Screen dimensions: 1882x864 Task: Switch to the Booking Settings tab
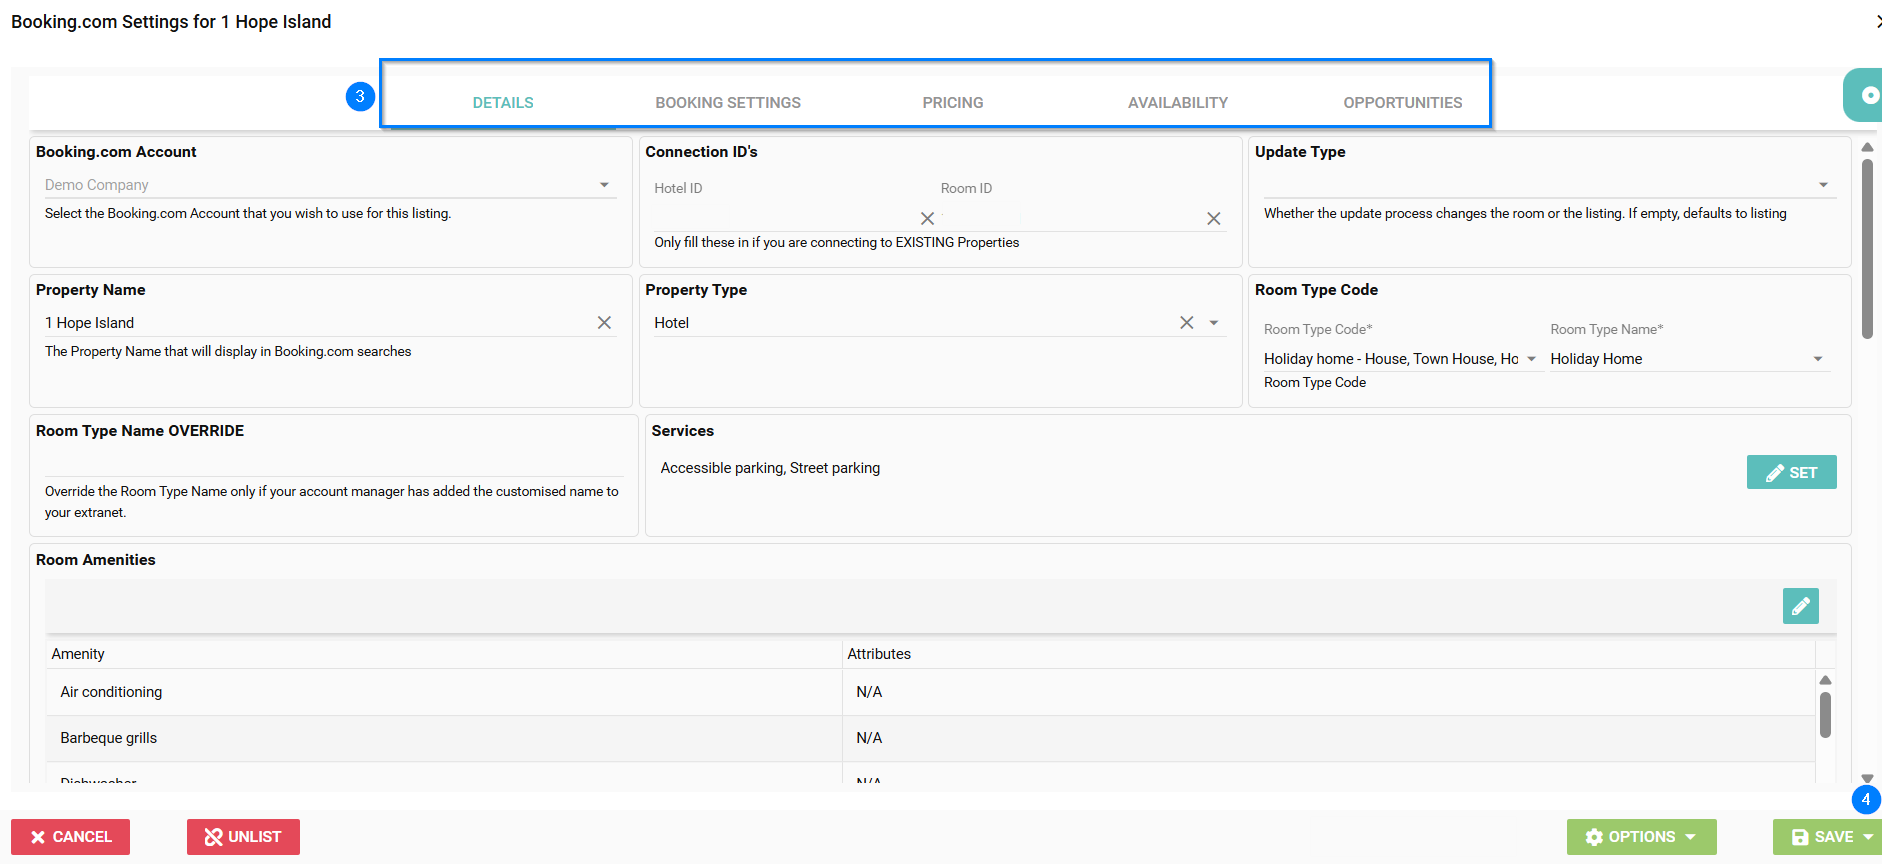pos(727,102)
